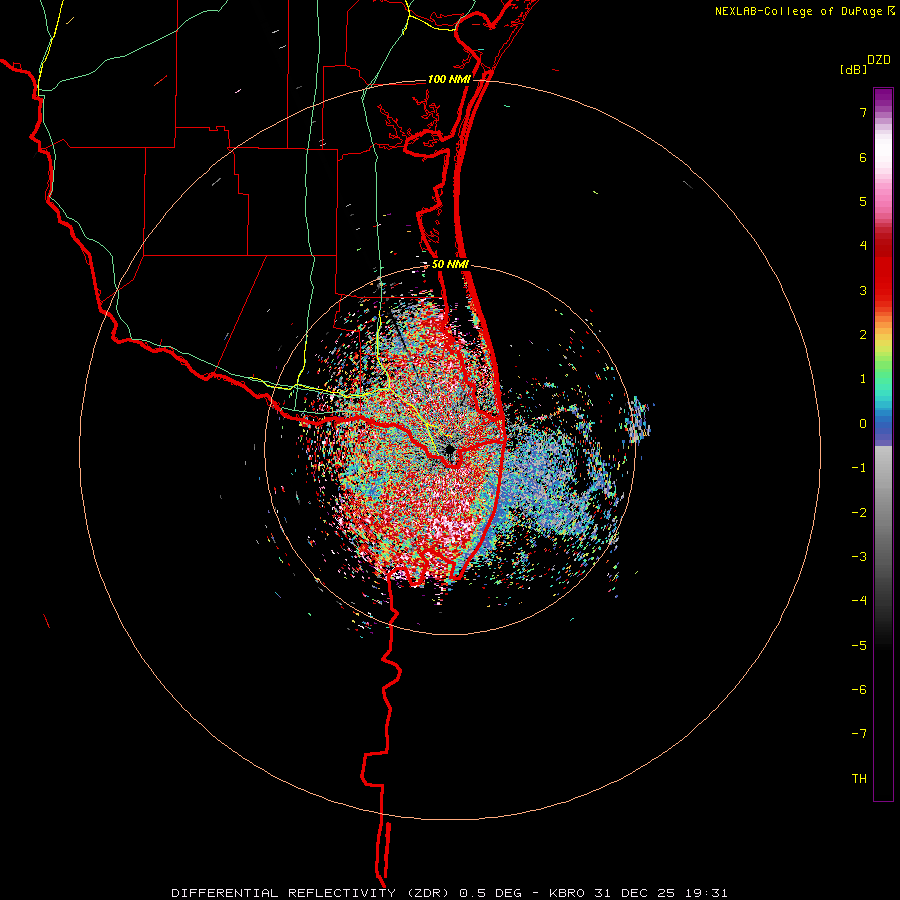
Task: Click the 31 DEC 25 date in the caption
Action: (635, 893)
